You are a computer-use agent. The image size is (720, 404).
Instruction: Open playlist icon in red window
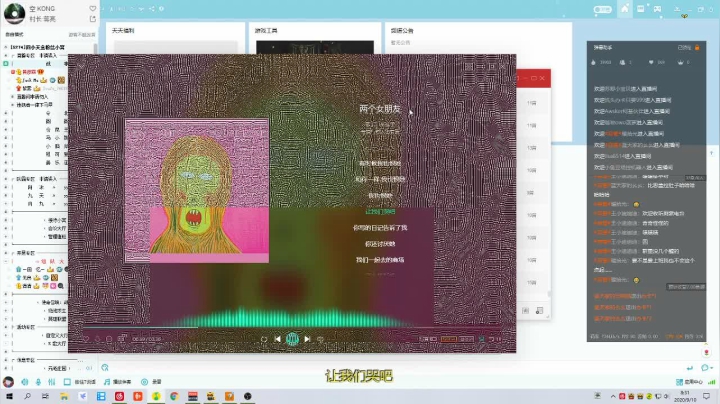tap(540, 311)
